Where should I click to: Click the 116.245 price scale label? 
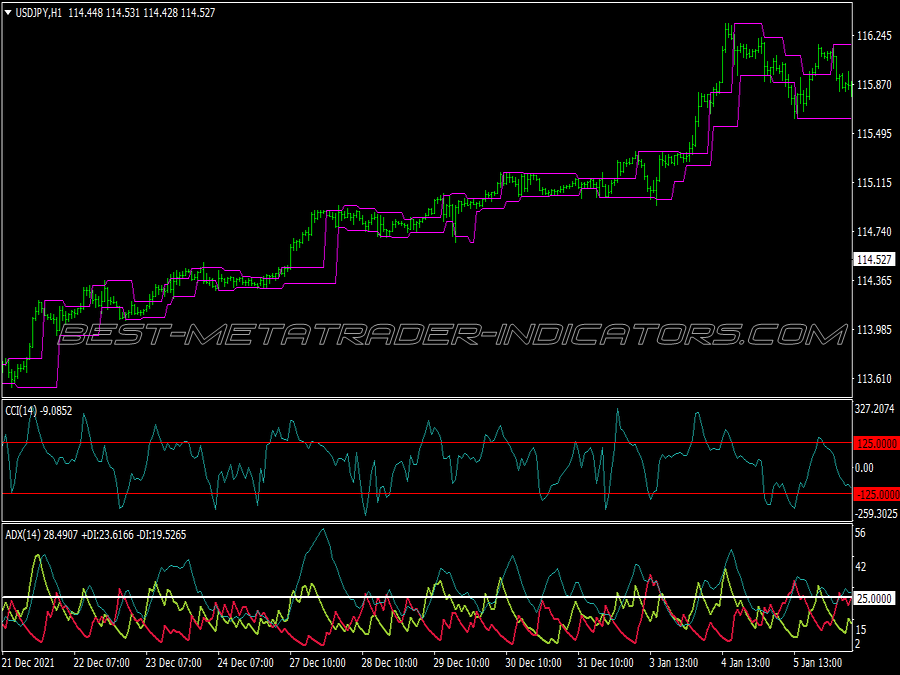coord(874,36)
